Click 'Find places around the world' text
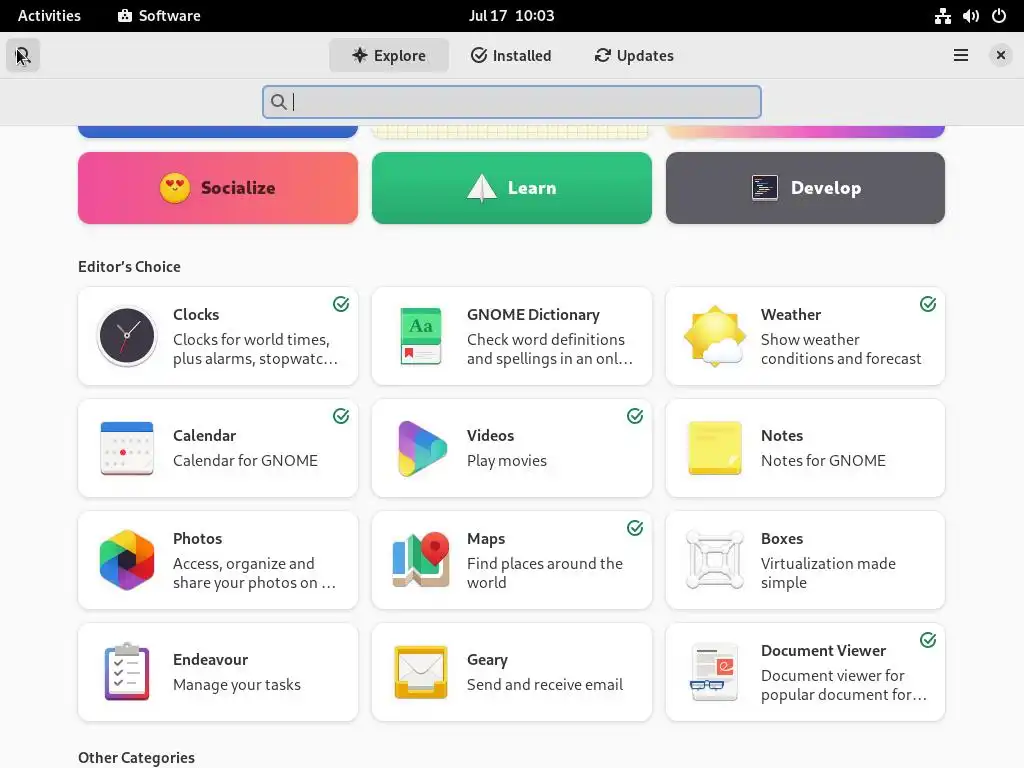Screen dimensions: 1024x768 coord(545,573)
